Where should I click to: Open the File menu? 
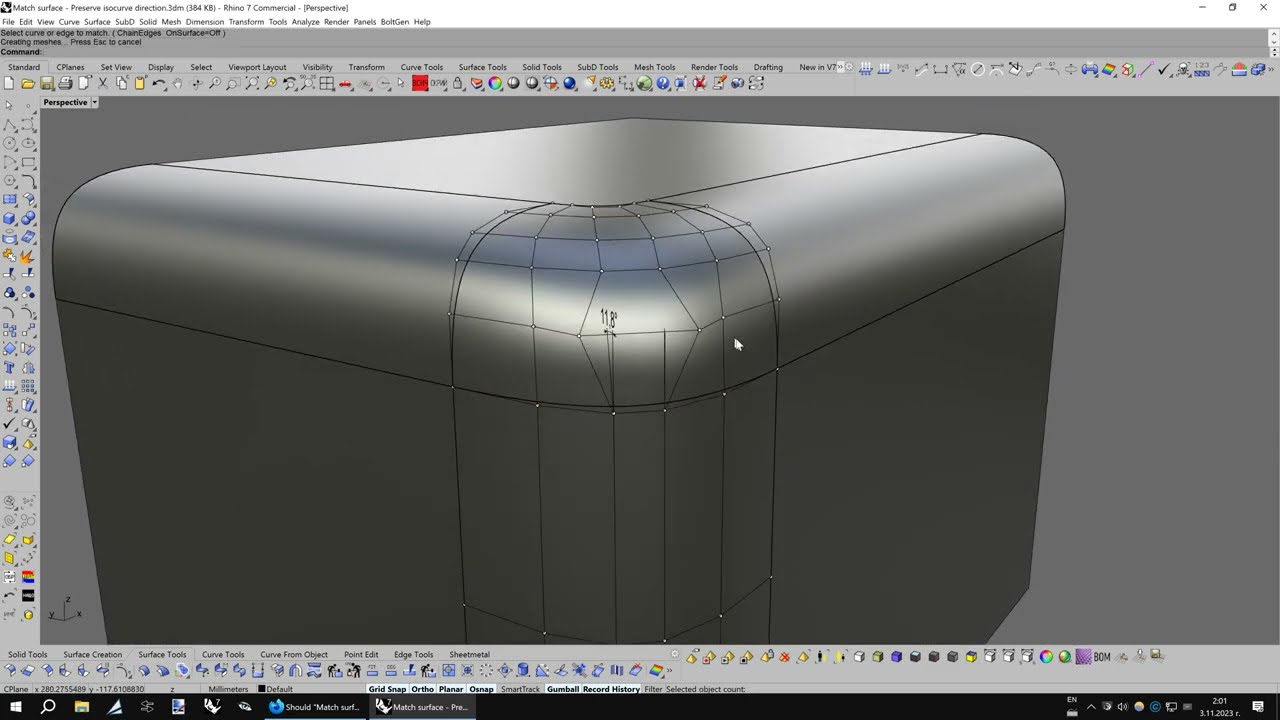tap(8, 22)
